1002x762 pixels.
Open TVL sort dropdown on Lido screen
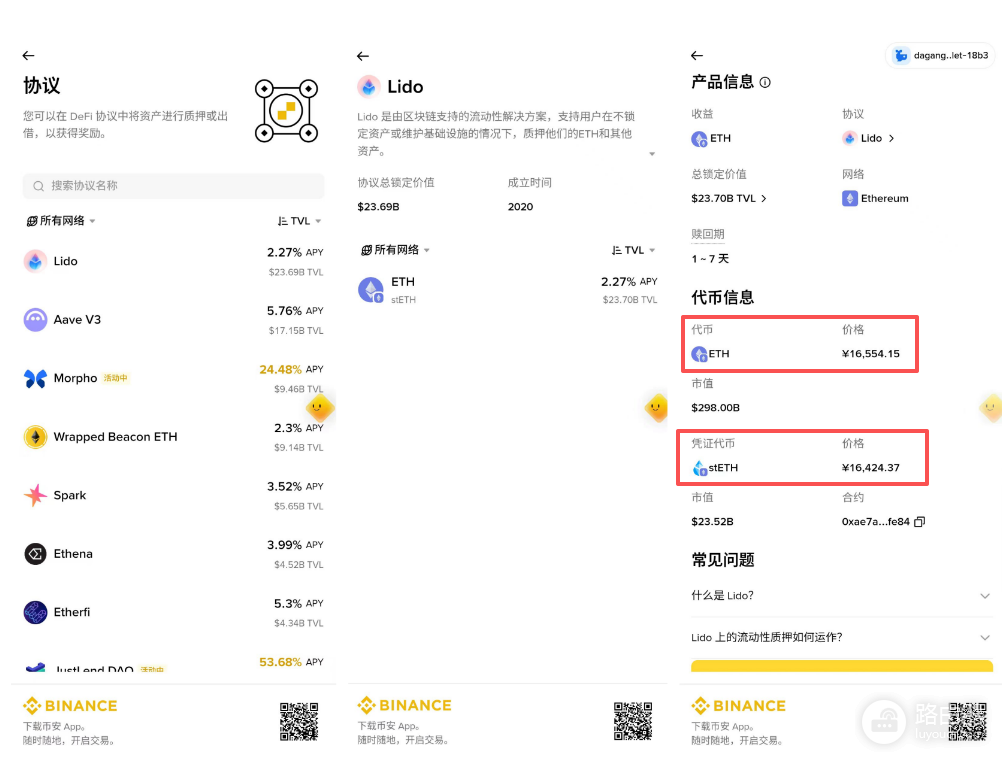click(633, 250)
